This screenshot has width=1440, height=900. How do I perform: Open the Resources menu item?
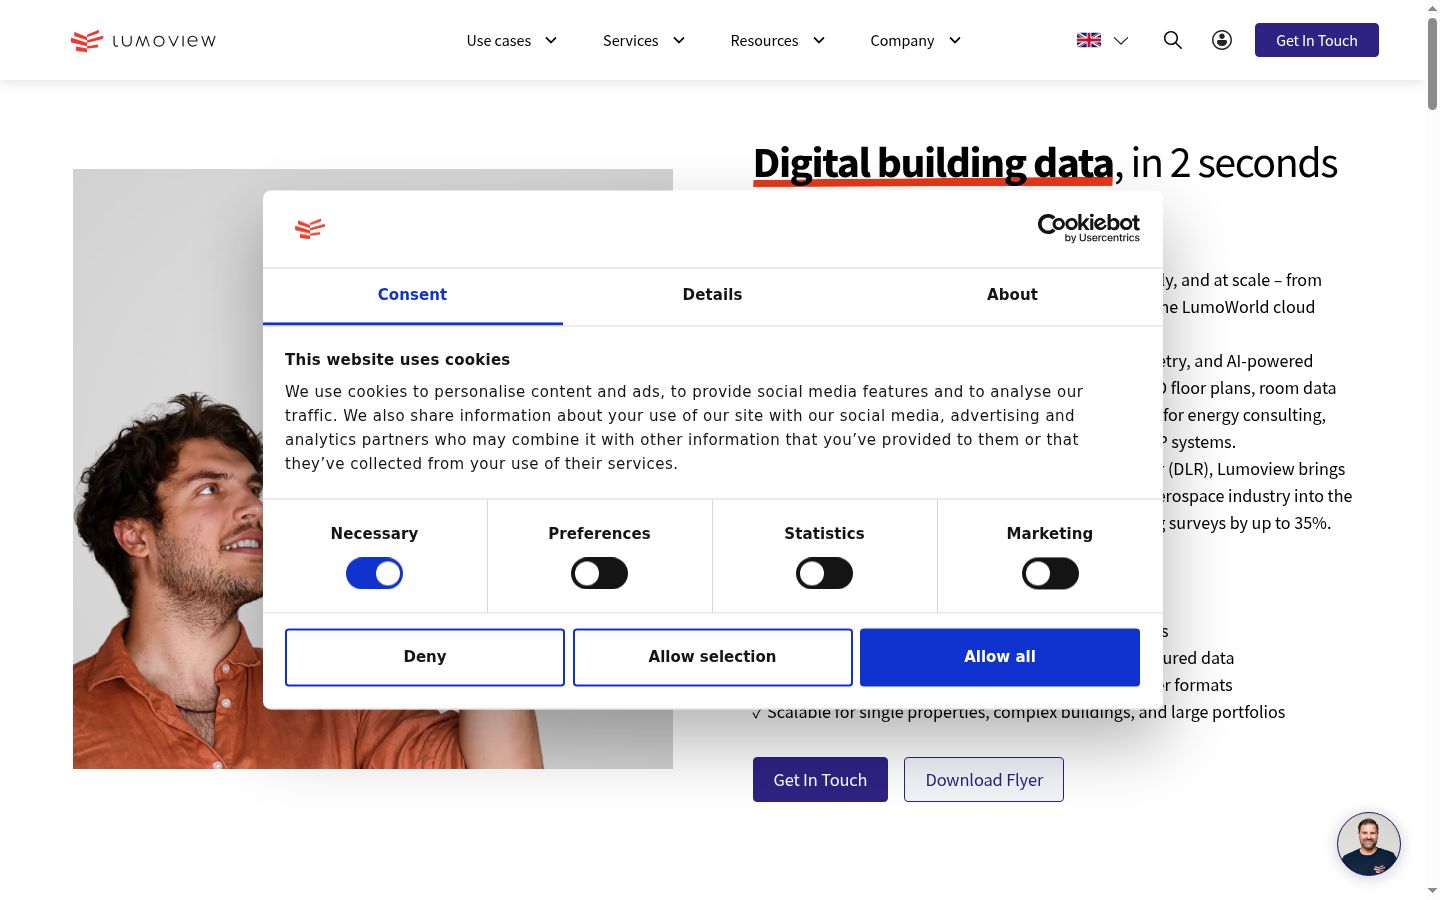coord(764,41)
